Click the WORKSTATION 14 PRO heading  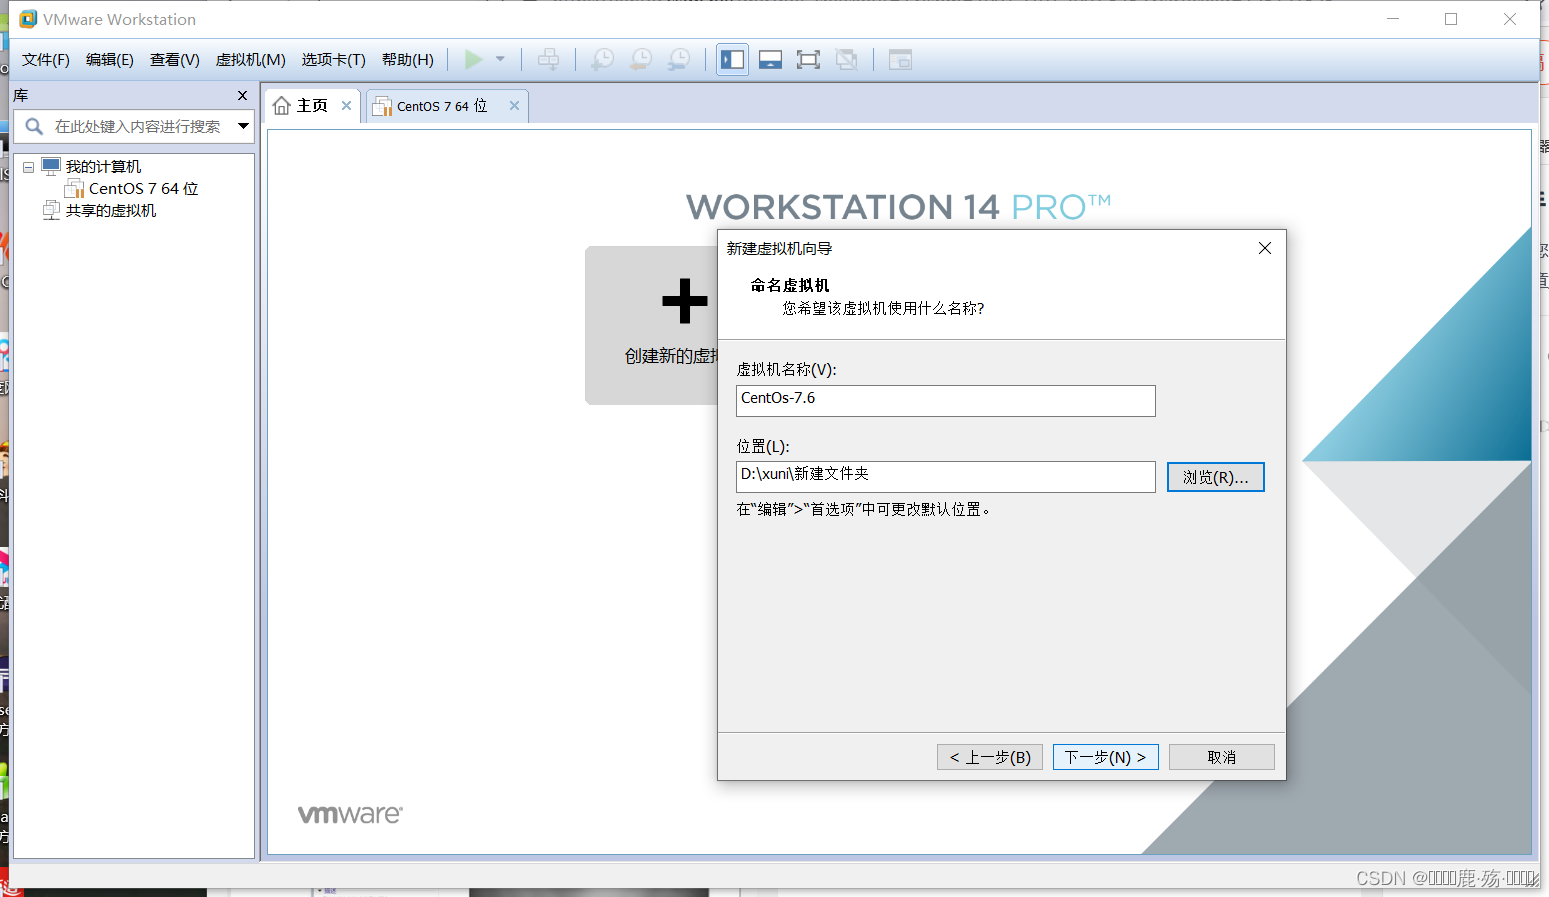(x=898, y=207)
